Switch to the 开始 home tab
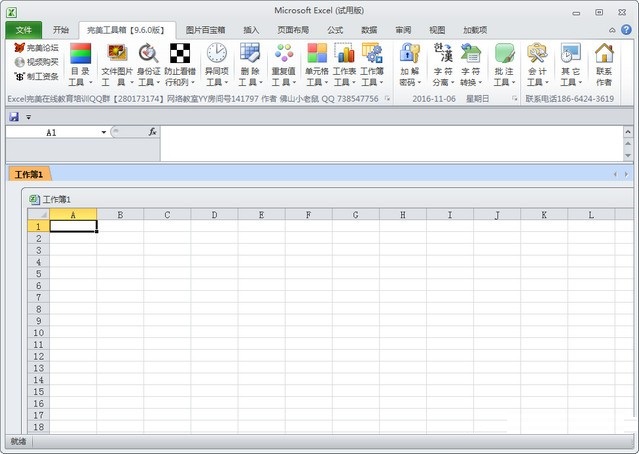This screenshot has height=454, width=639. point(61,30)
